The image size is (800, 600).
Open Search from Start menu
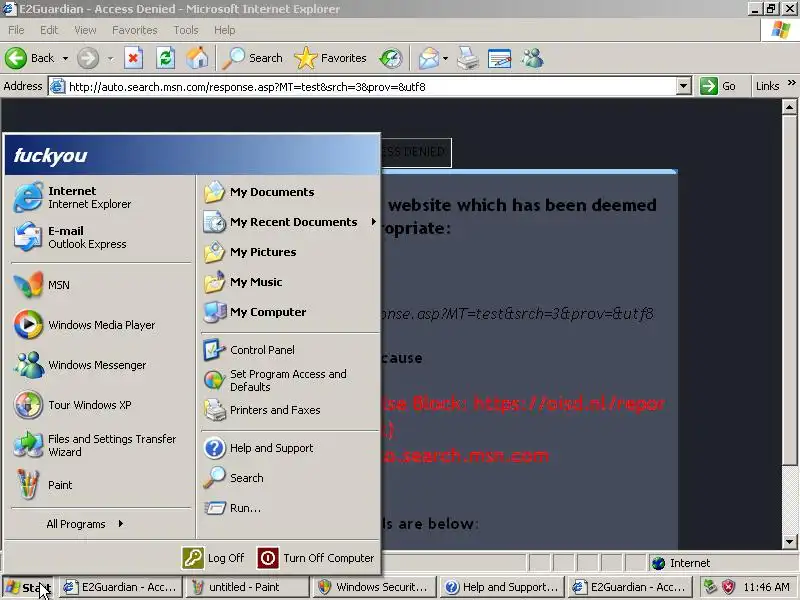(x=290, y=478)
